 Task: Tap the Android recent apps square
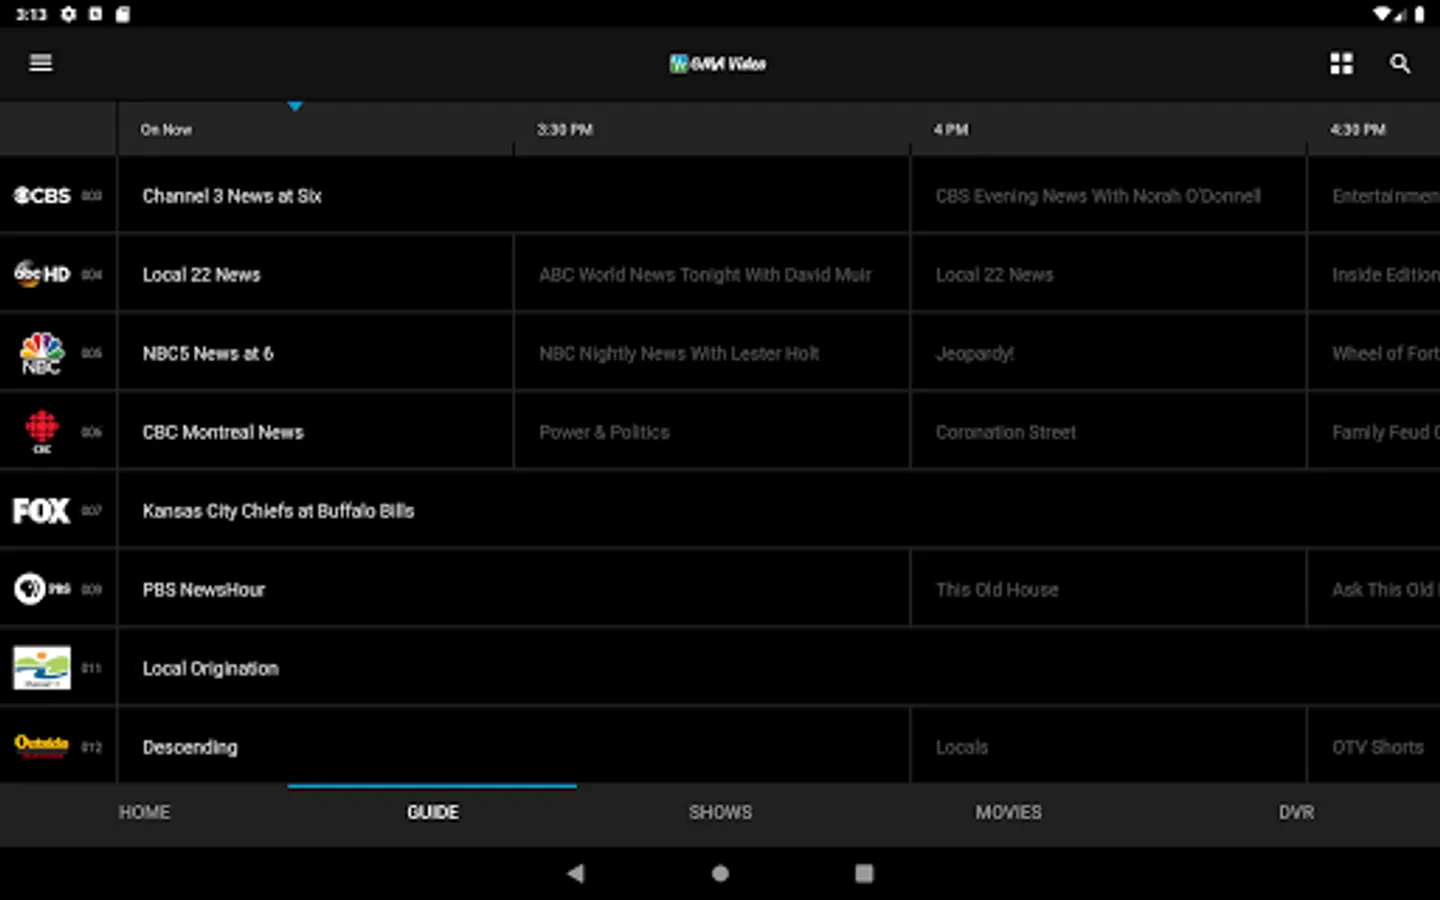(864, 873)
